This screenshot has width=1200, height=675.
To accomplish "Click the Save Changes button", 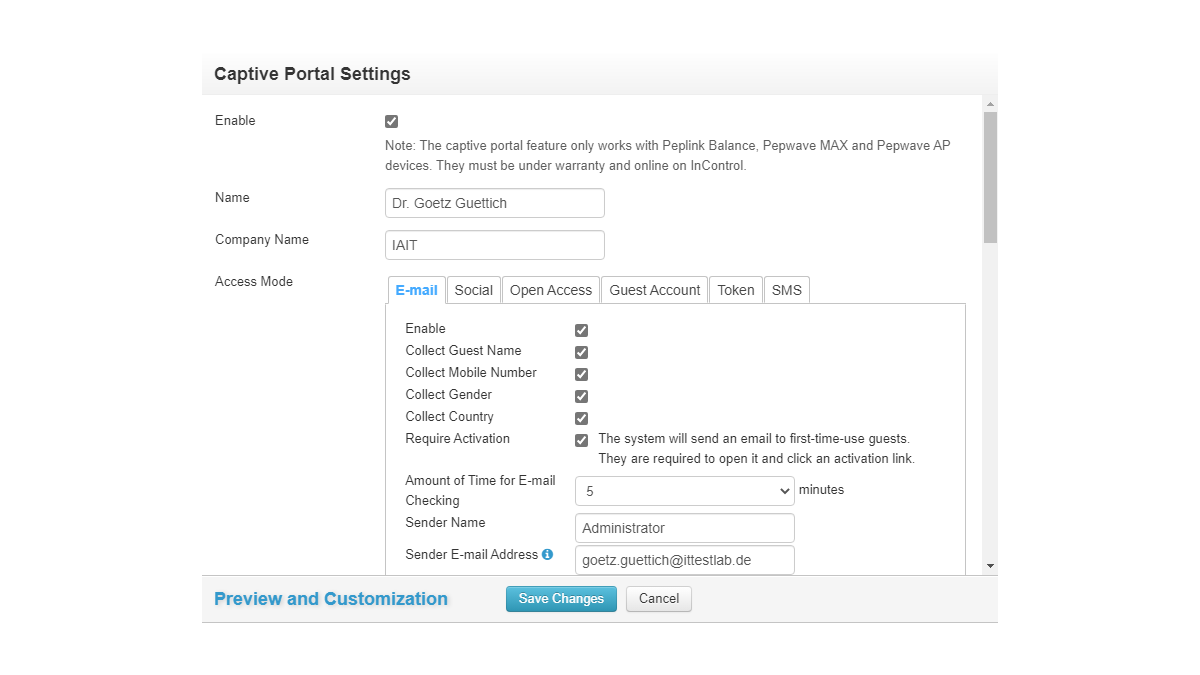I will [x=561, y=599].
